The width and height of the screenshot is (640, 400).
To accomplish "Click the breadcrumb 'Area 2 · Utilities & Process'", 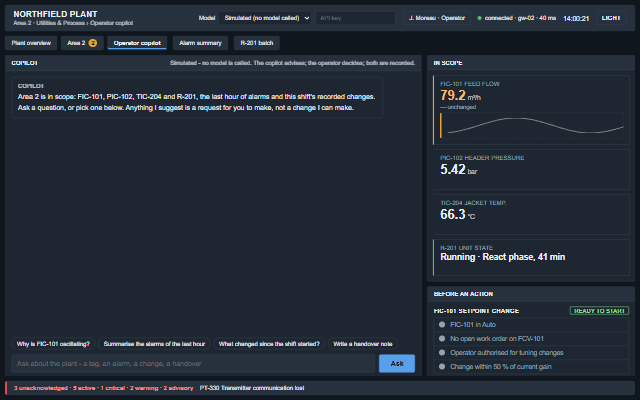I will click(49, 23).
